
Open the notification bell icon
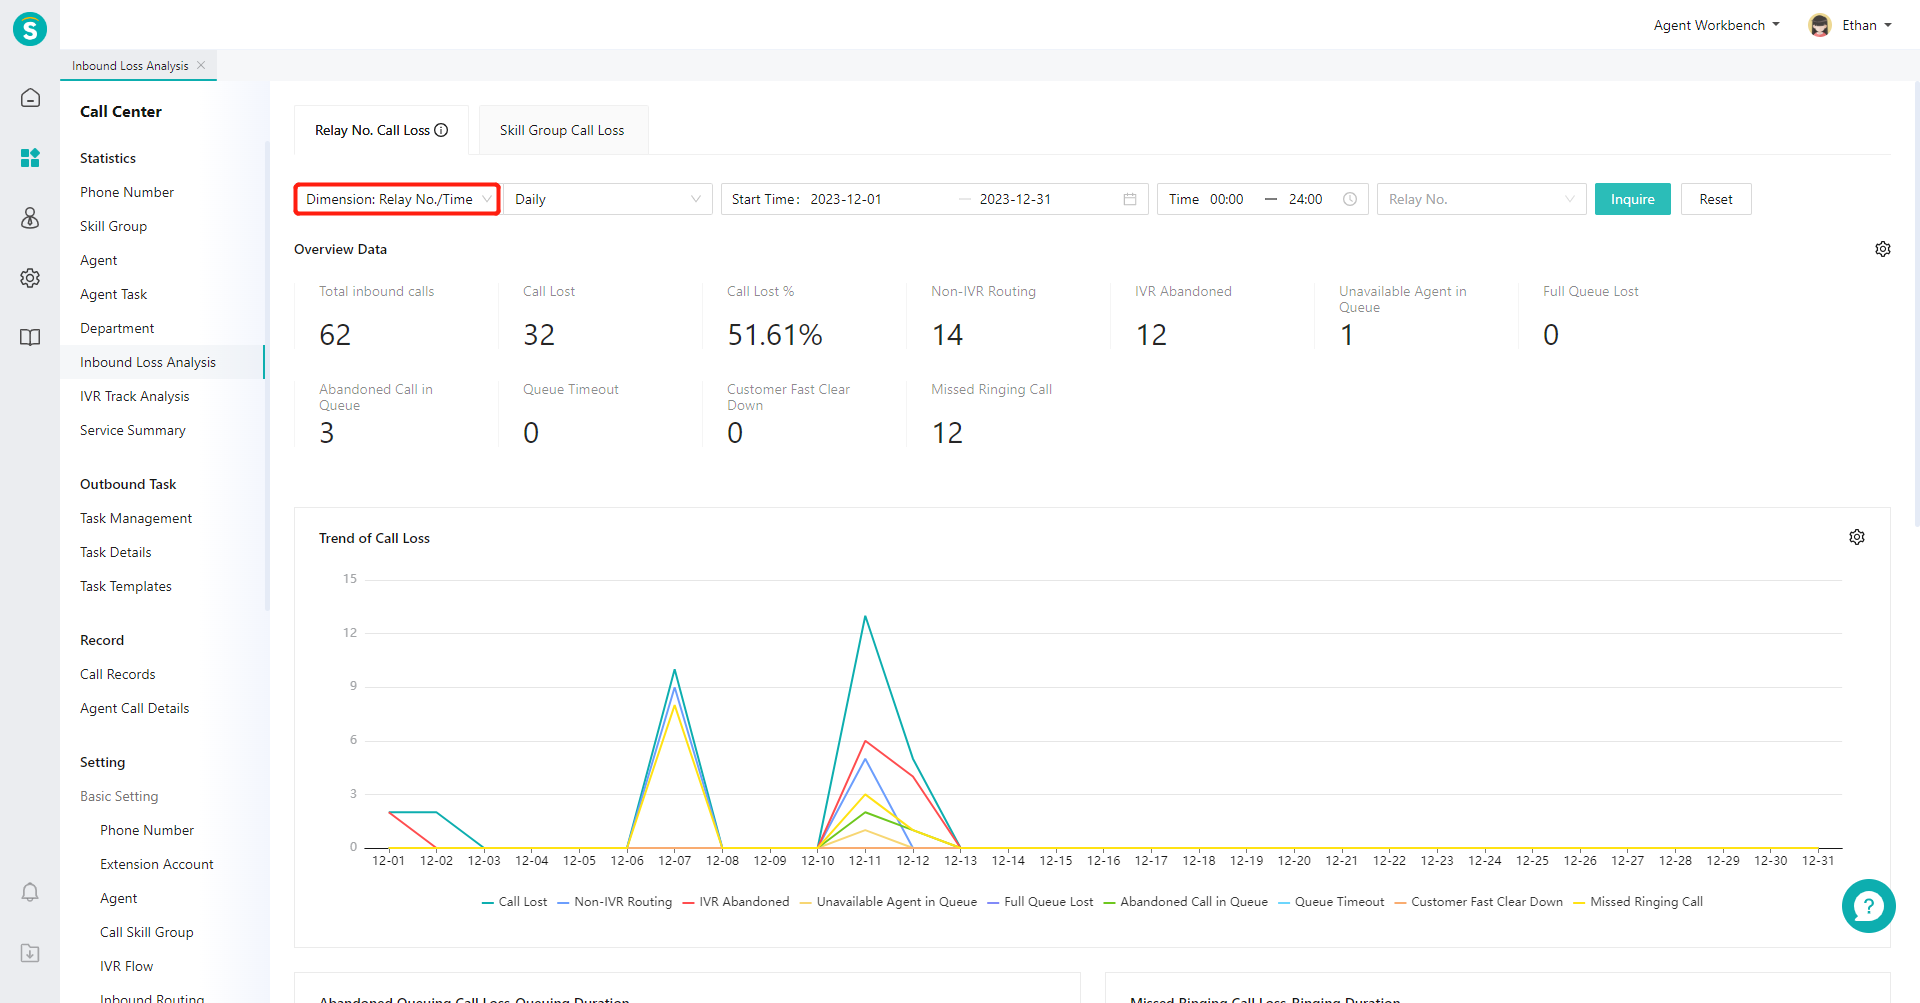[30, 892]
